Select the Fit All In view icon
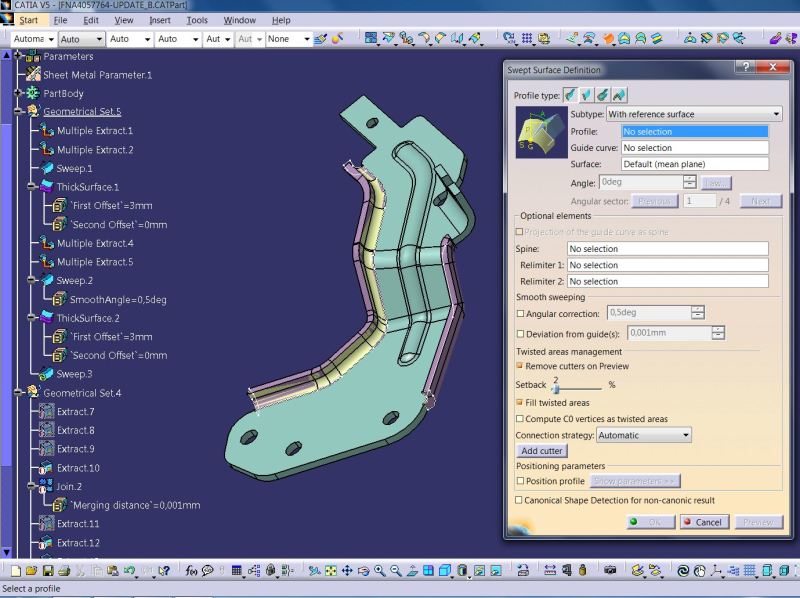Screen dimensions: 800x598 331,570
